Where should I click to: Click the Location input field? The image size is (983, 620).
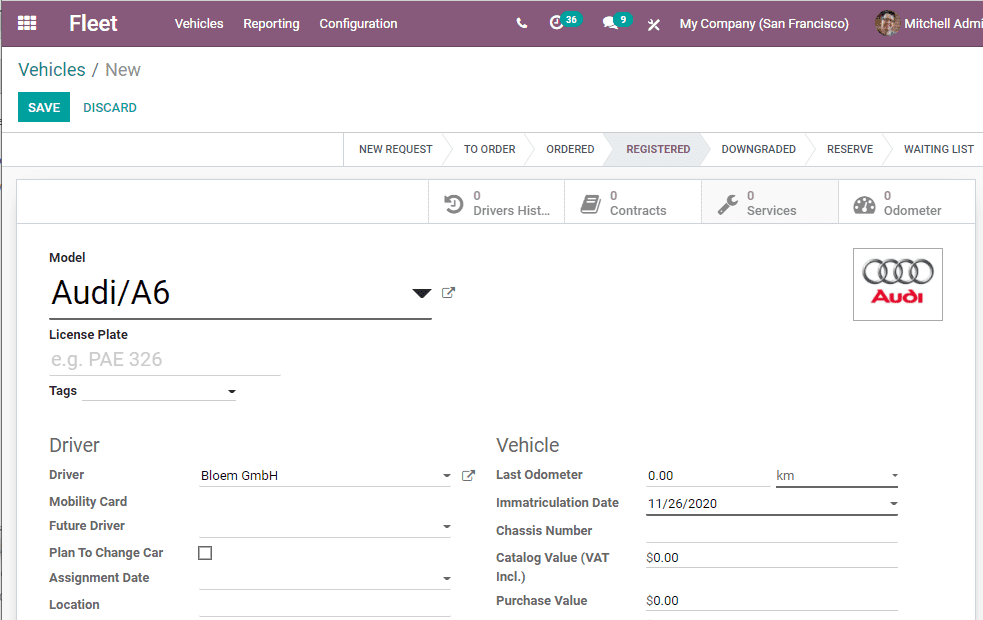click(325, 605)
